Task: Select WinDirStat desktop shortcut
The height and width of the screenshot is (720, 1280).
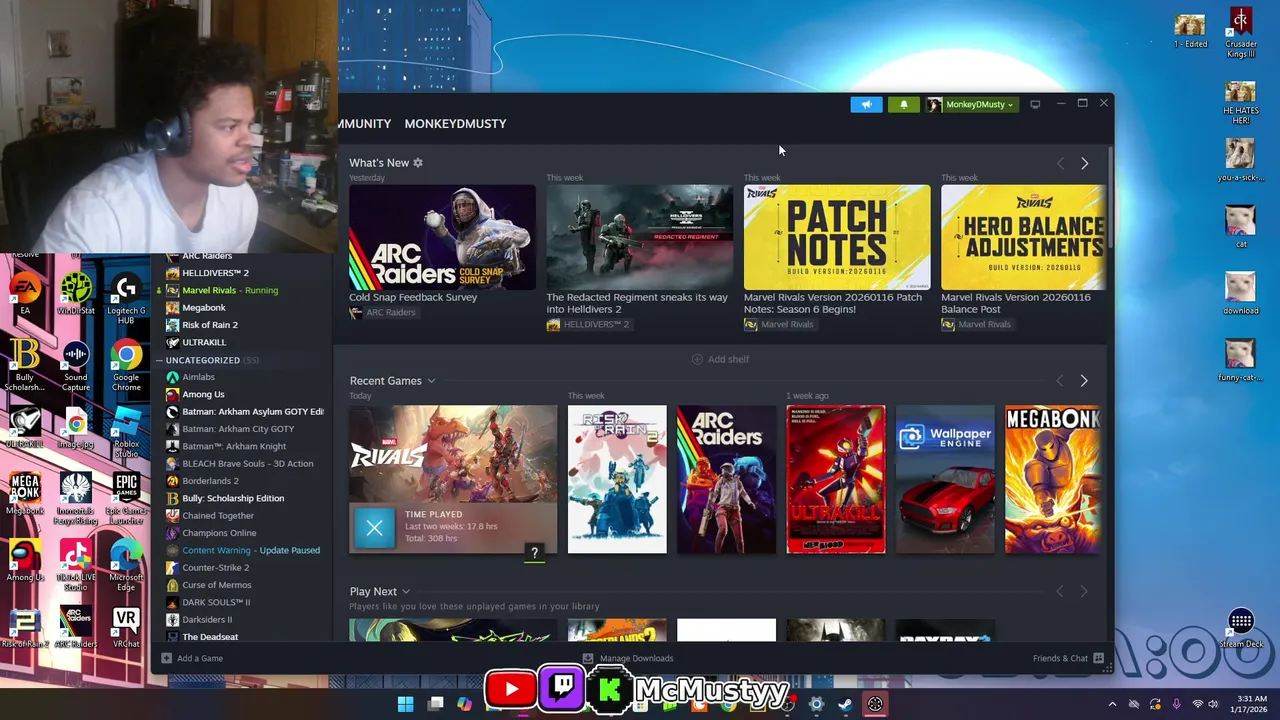Action: click(x=75, y=295)
